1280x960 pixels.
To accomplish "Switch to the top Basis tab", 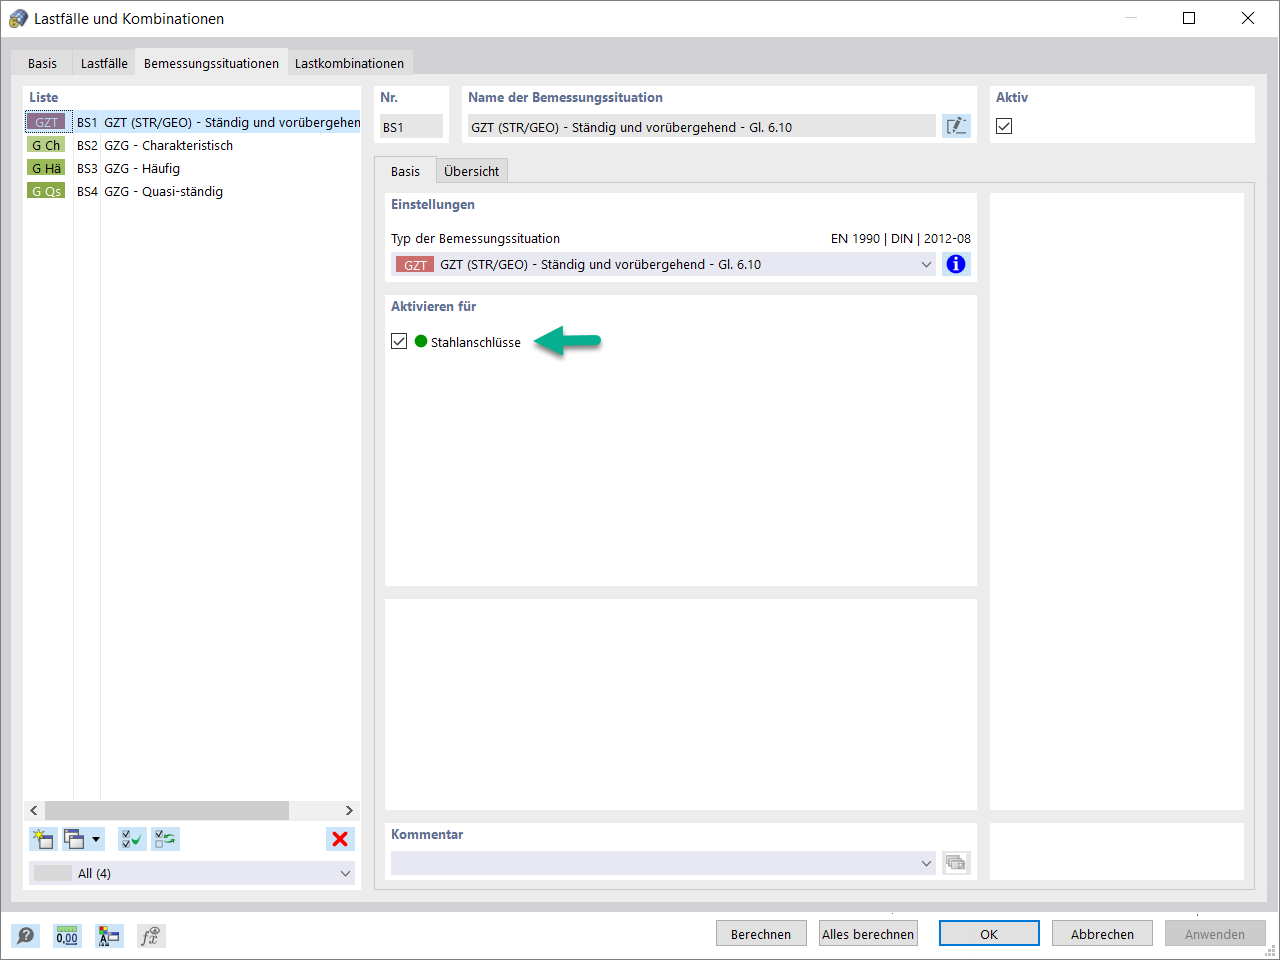I will point(42,63).
